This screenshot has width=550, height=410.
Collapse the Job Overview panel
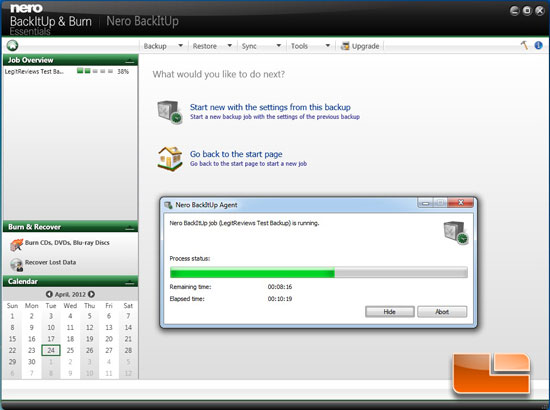tap(129, 61)
